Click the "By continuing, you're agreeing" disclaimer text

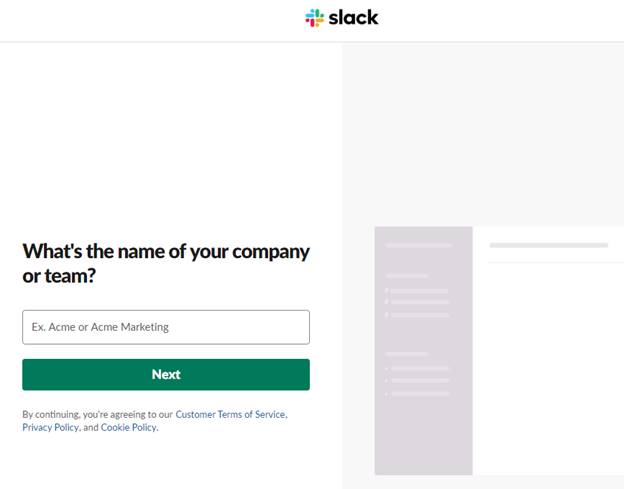(x=98, y=414)
